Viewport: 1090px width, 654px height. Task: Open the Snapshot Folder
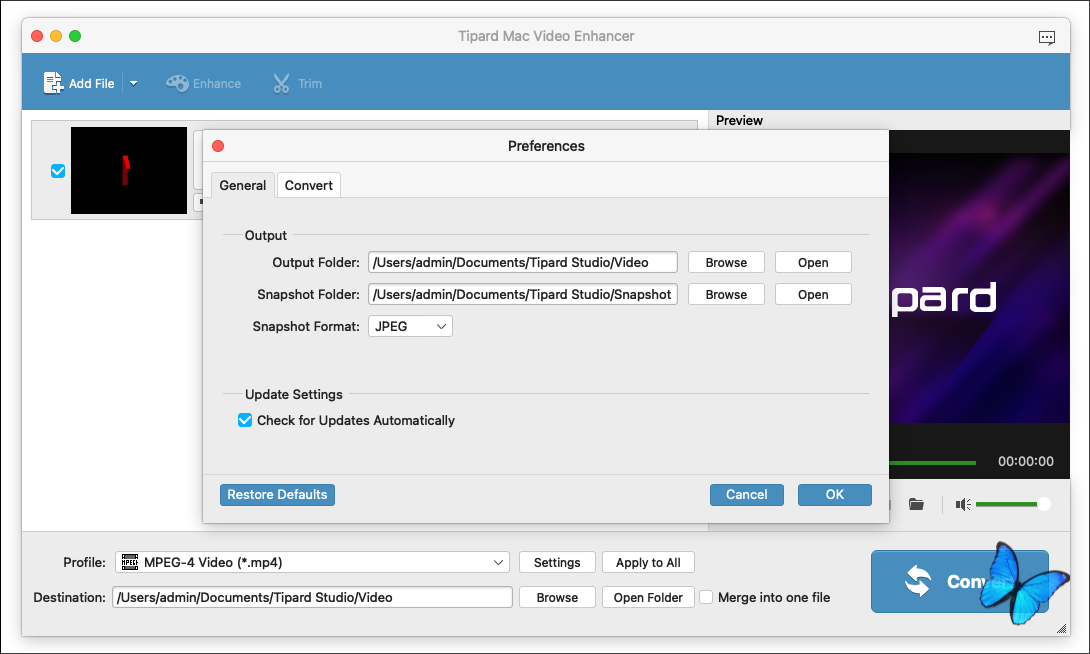[x=813, y=294]
